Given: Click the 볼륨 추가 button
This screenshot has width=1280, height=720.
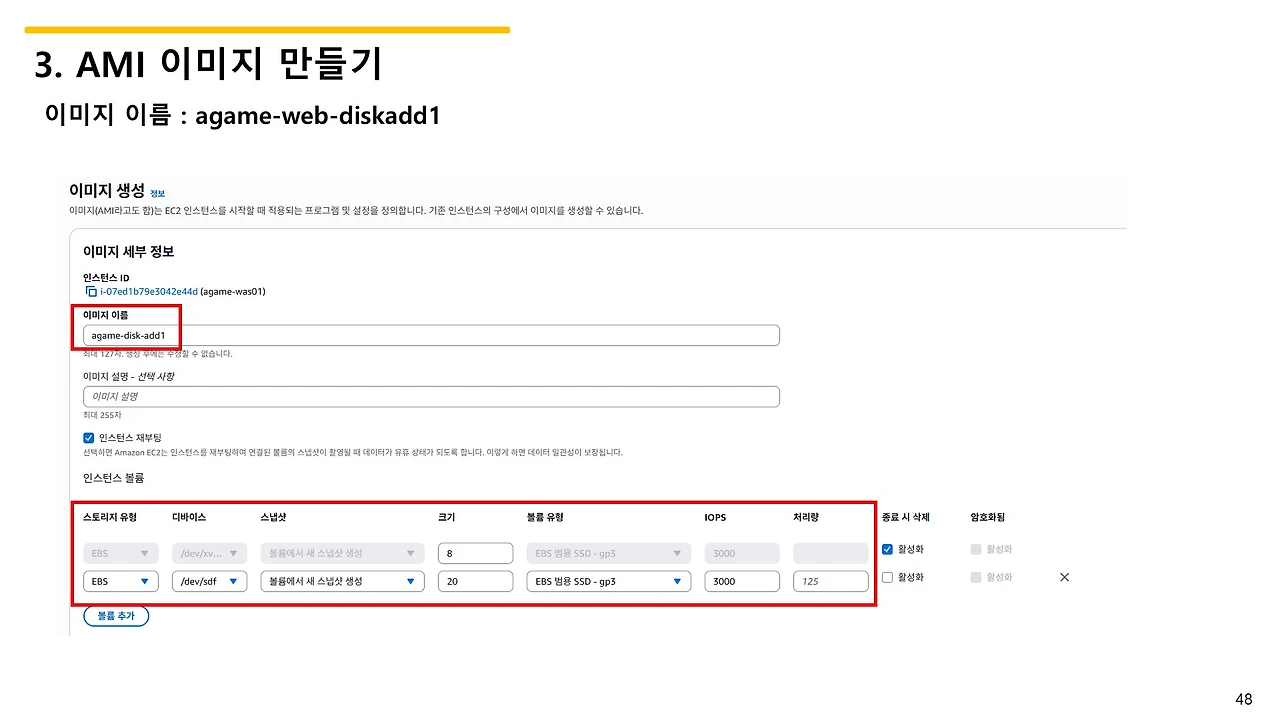Looking at the screenshot, I should click(x=116, y=616).
